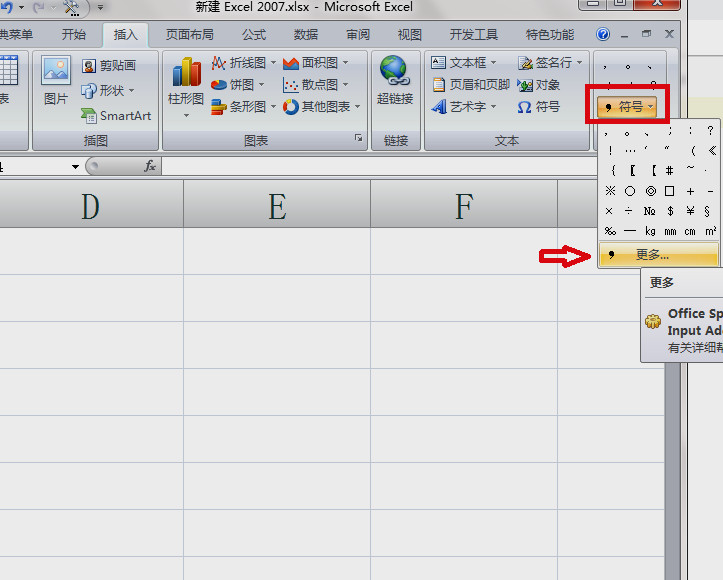
Task: Switch to the 开发工具 Developer tab
Action: coord(474,35)
